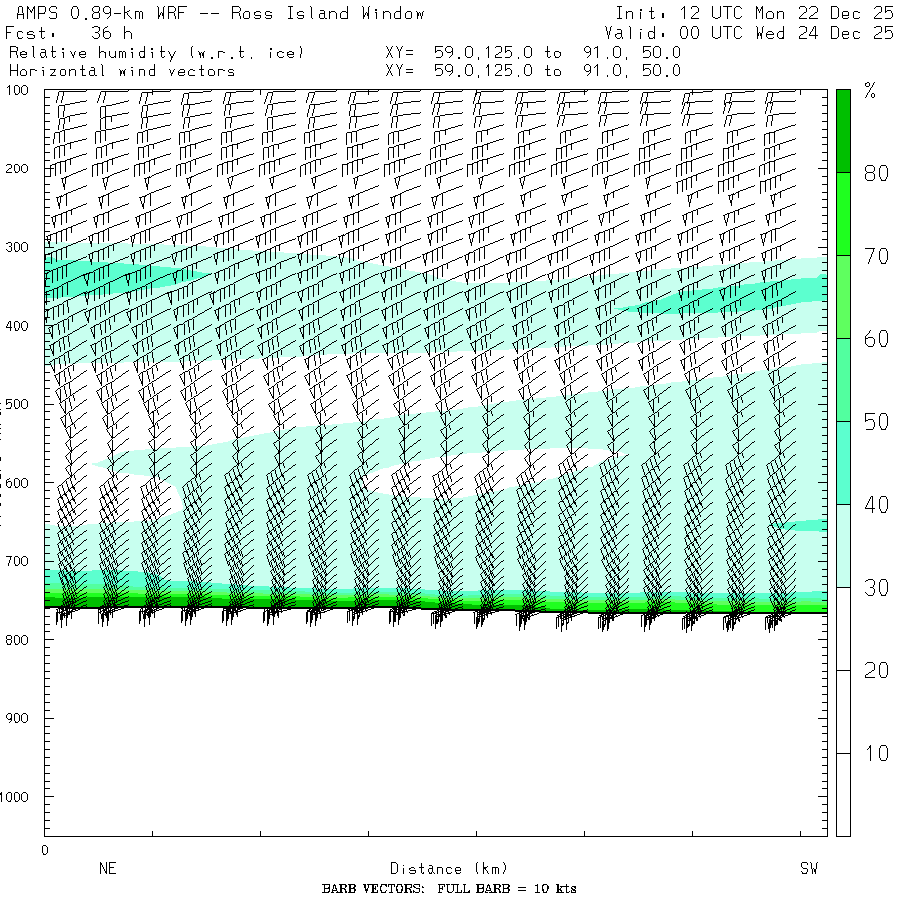Click the light green 60–70 colorbar segment
The width and height of the screenshot is (900, 900).
pyautogui.click(x=843, y=296)
